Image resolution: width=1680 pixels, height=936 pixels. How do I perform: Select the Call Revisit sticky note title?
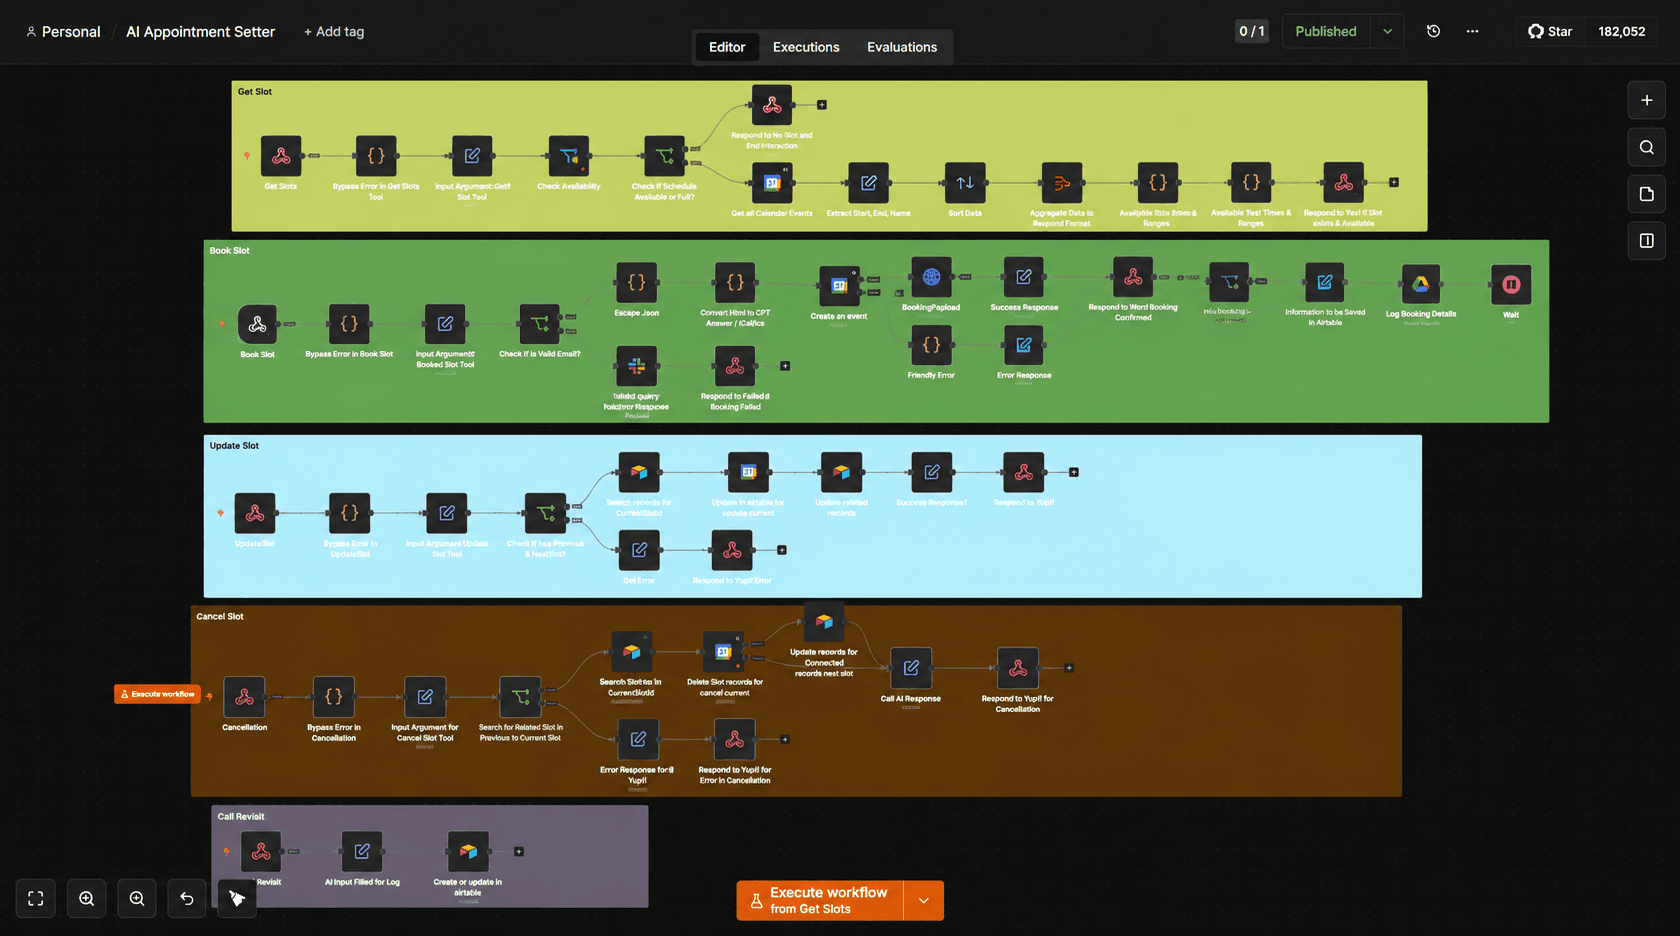point(241,817)
